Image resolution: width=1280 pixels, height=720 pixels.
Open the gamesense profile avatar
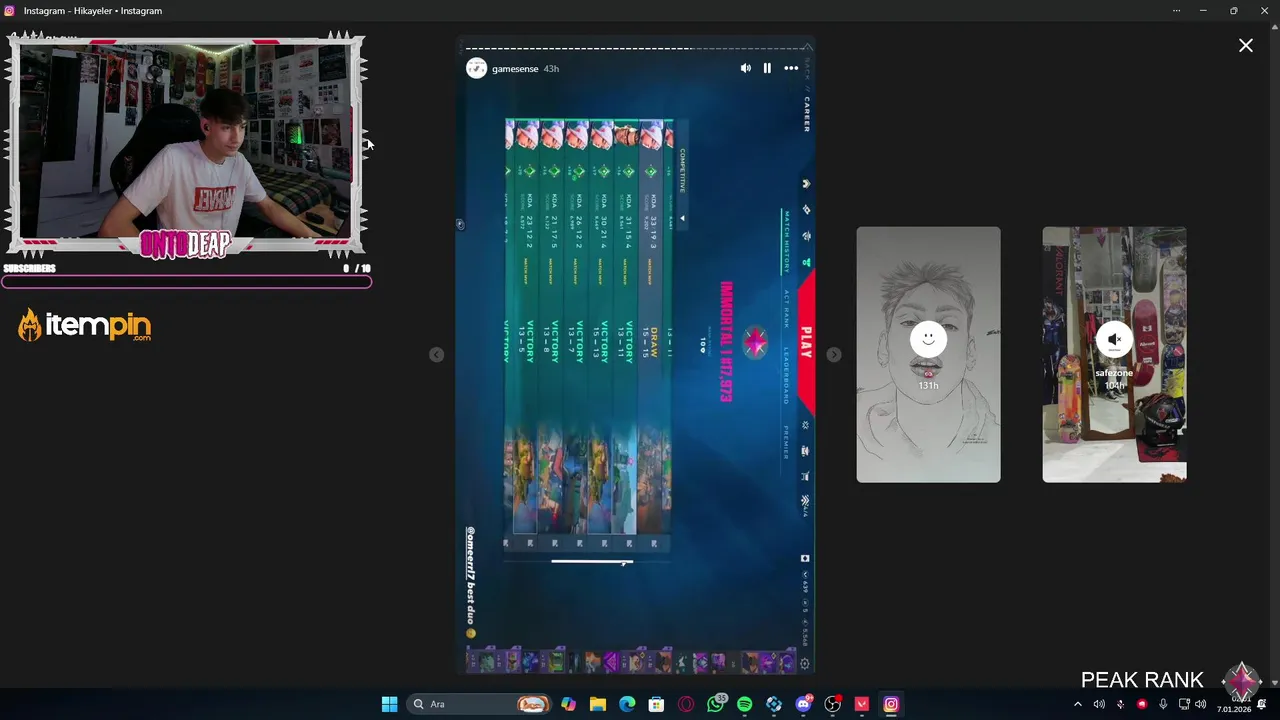(476, 68)
